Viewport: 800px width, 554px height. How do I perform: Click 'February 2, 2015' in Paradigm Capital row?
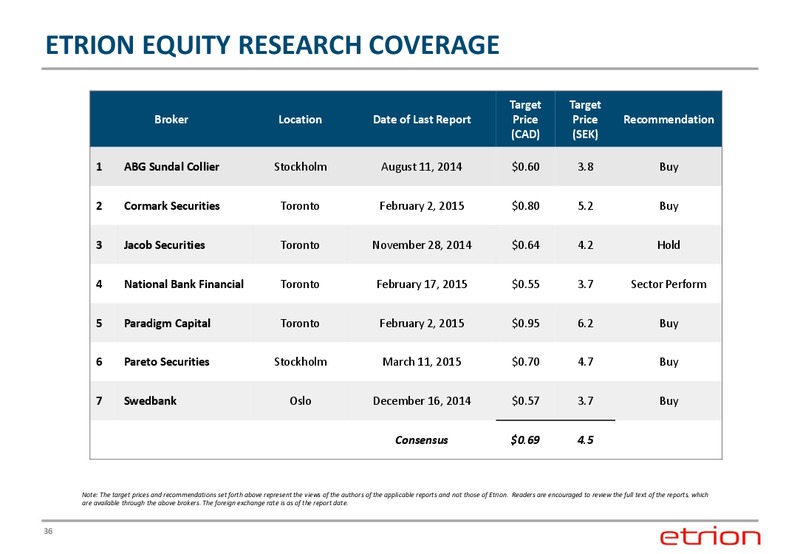422,323
